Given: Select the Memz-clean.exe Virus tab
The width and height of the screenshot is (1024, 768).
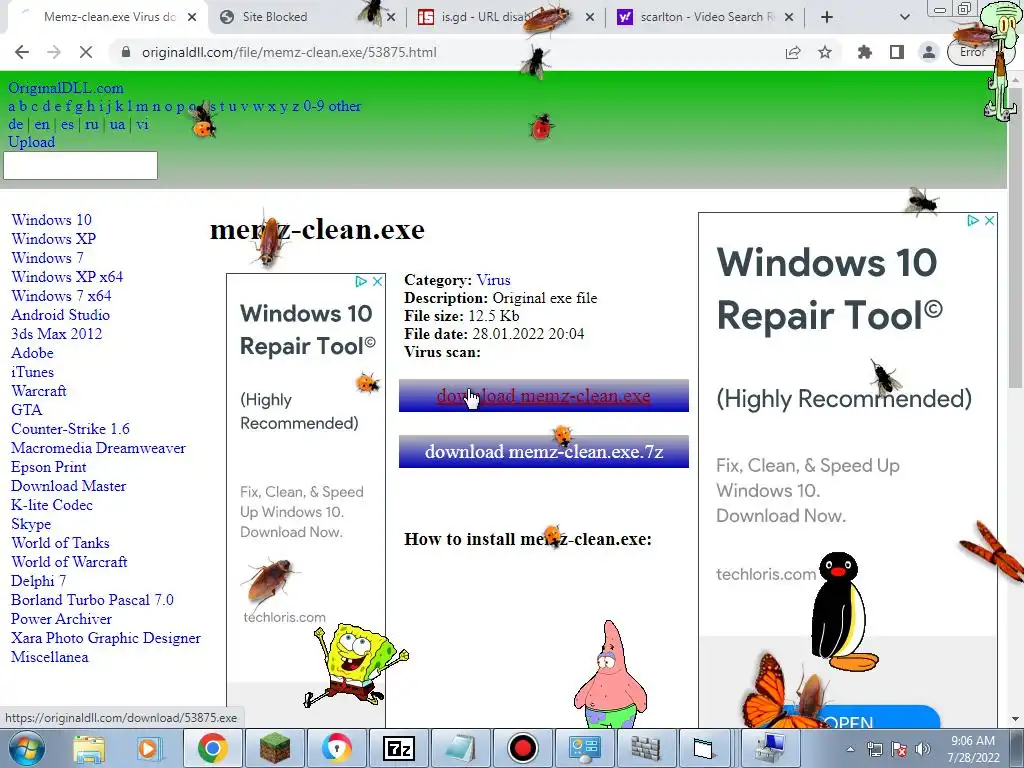Looking at the screenshot, I should coord(109,17).
